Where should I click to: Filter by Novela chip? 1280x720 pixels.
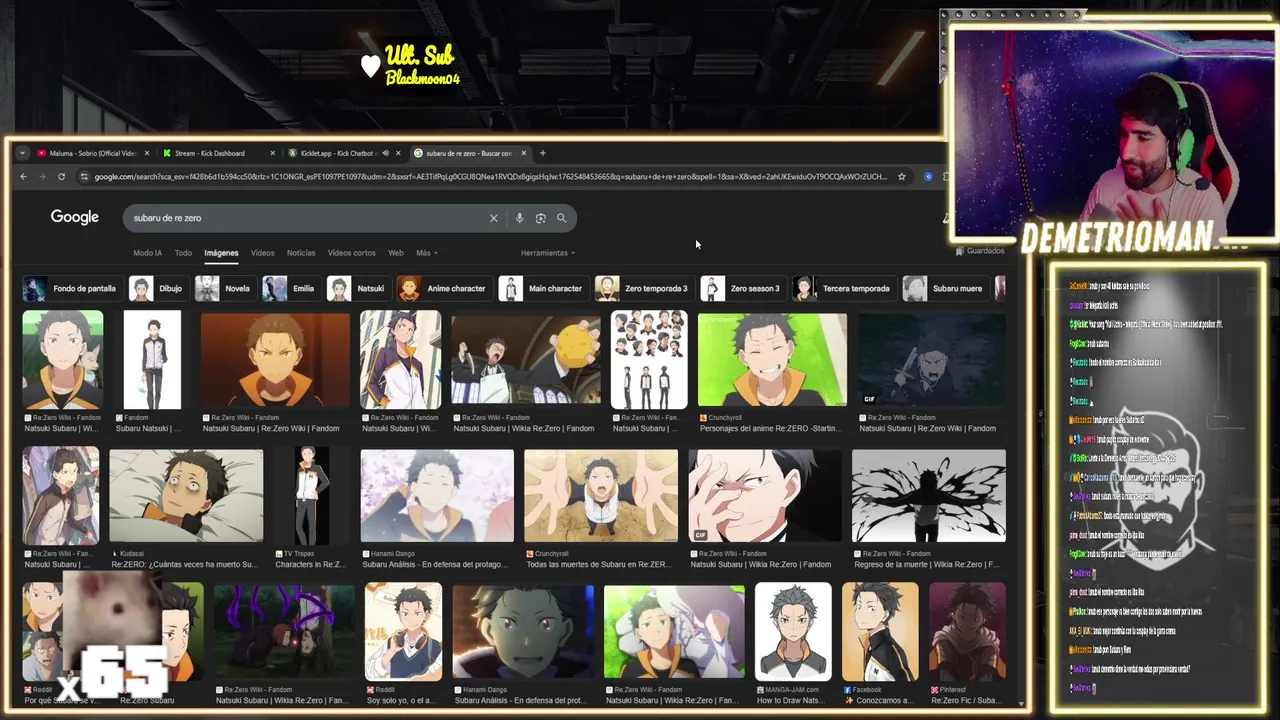(225, 288)
